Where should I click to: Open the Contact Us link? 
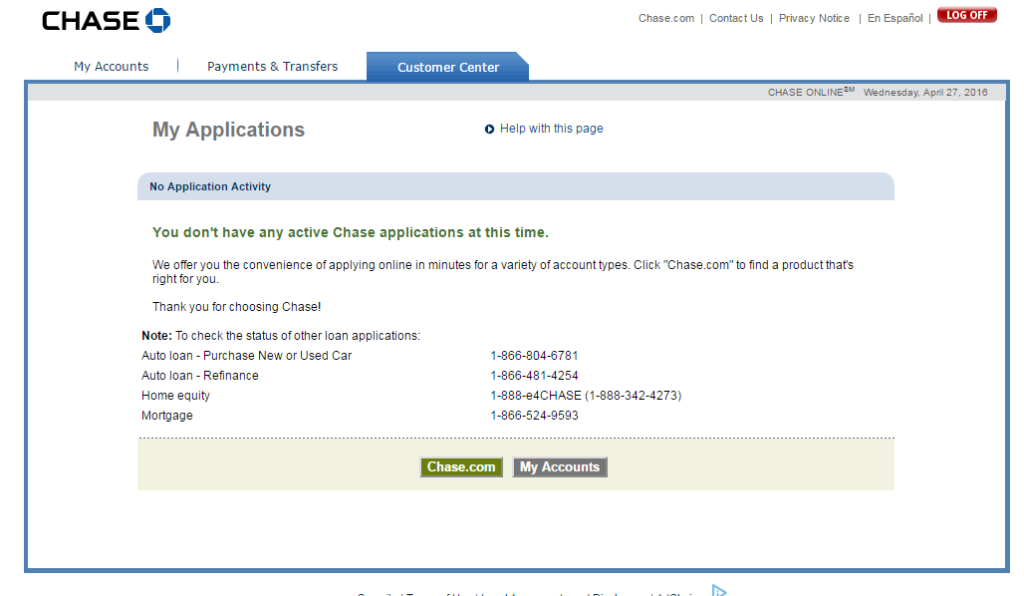[736, 18]
